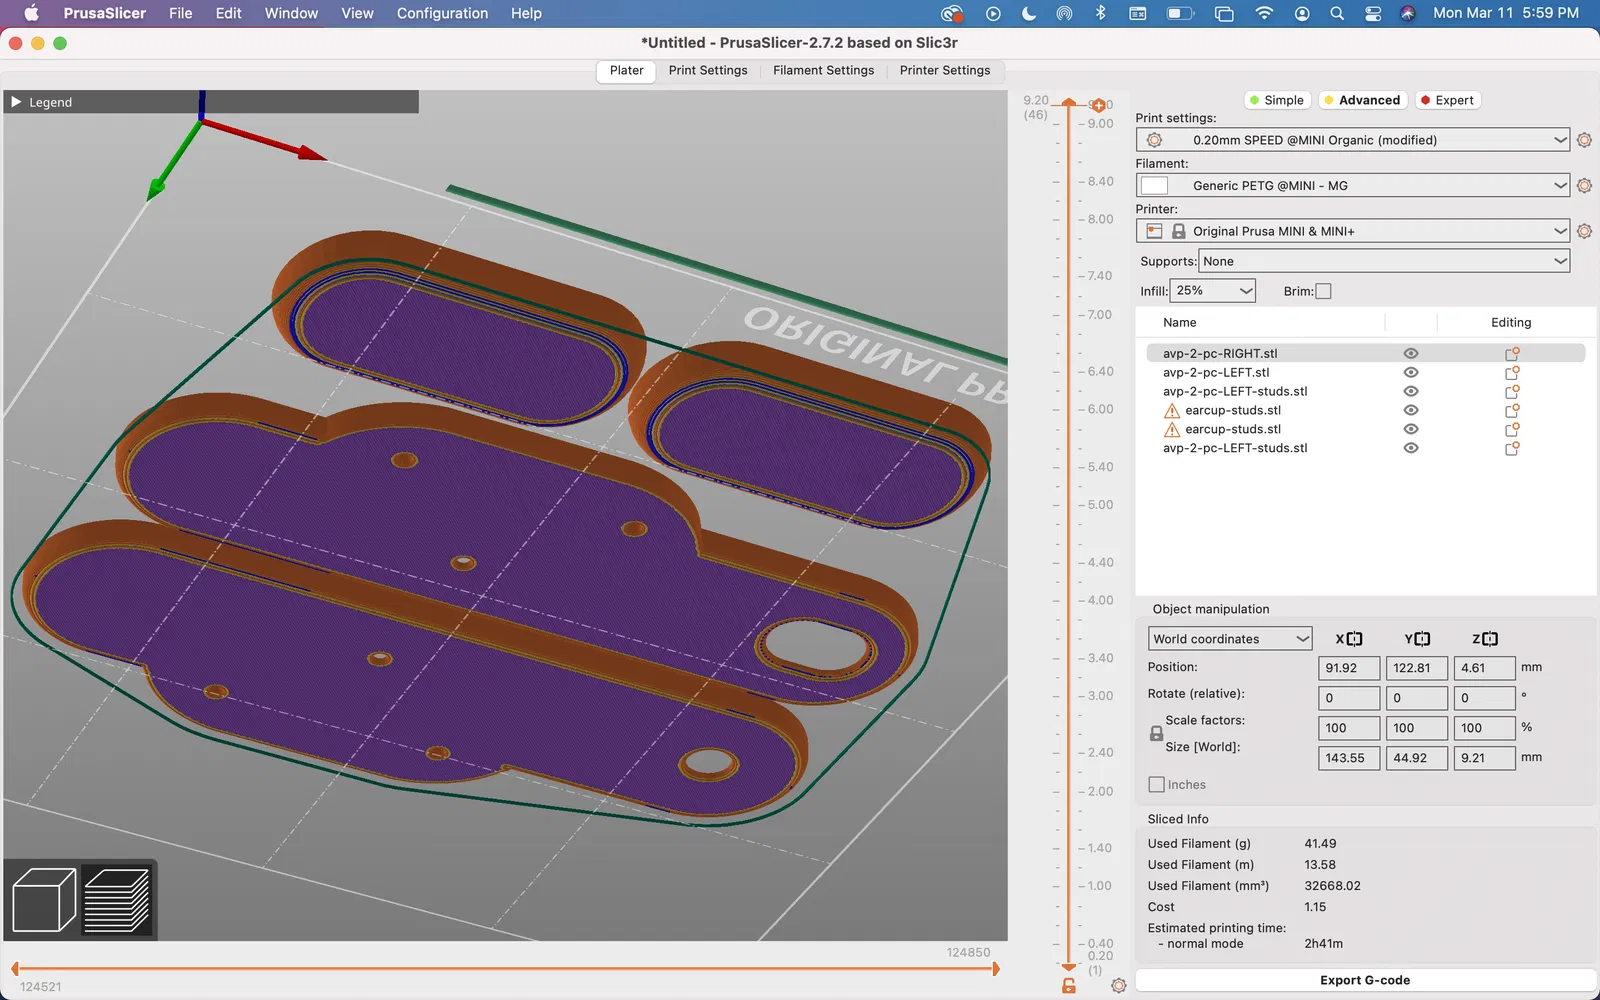This screenshot has width=1600, height=1000.
Task: Open print settings gear icon
Action: click(x=1584, y=140)
